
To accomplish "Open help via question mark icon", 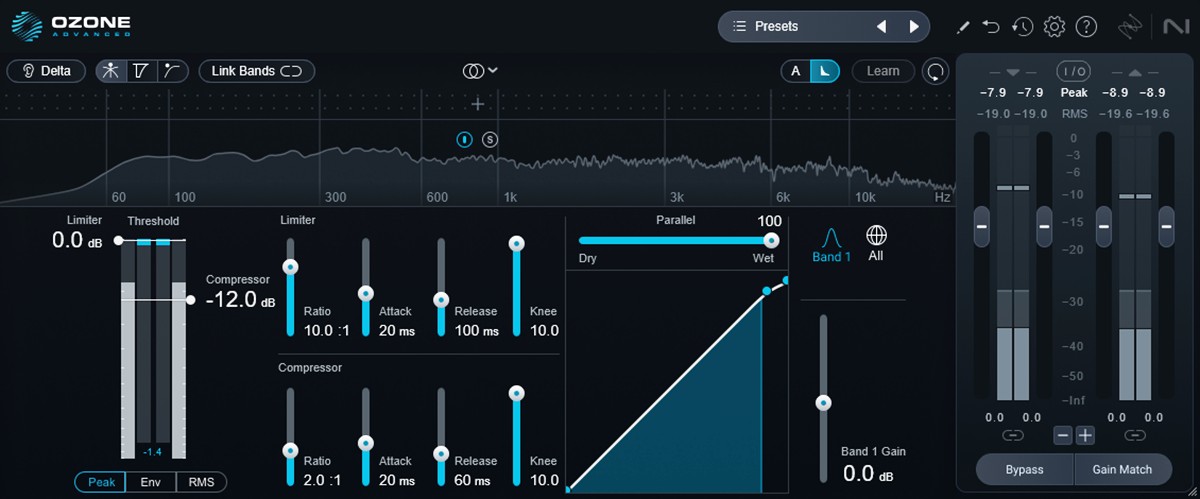I will [x=1086, y=27].
